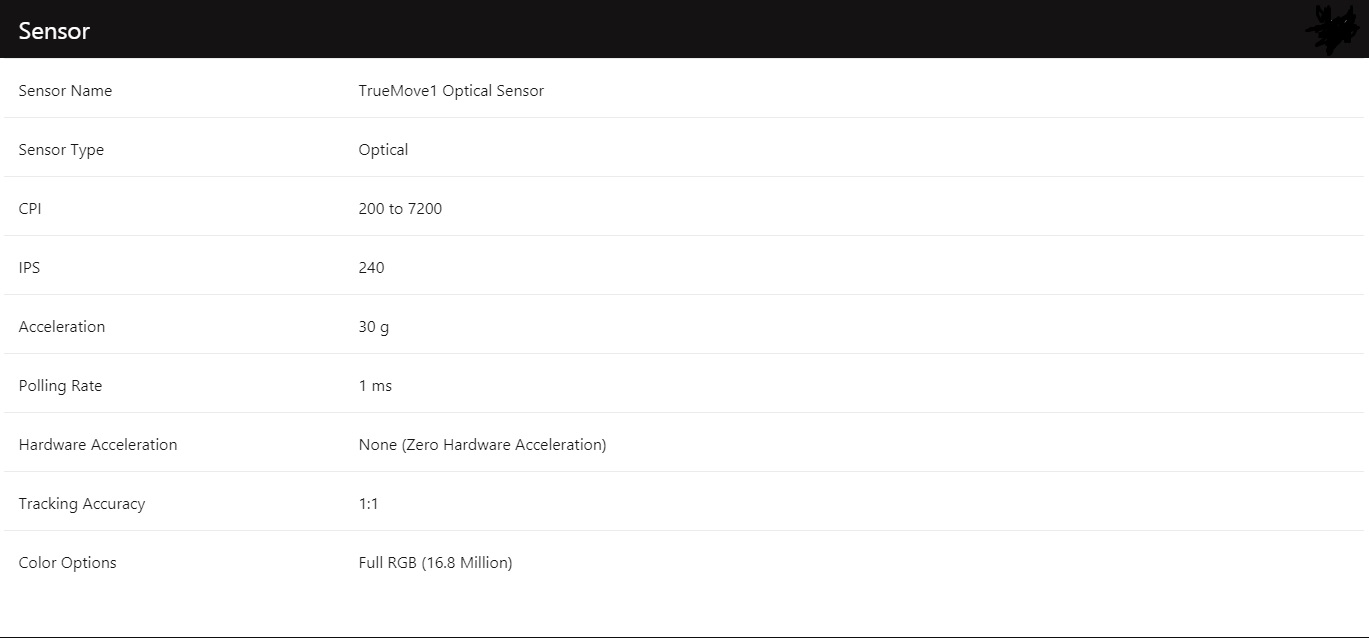Click the Optical sensor type value
Image resolution: width=1369 pixels, height=638 pixels.
point(383,150)
